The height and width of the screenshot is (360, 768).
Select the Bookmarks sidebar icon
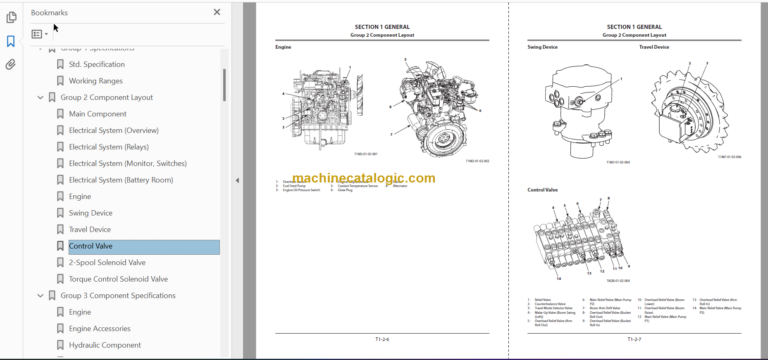11,41
